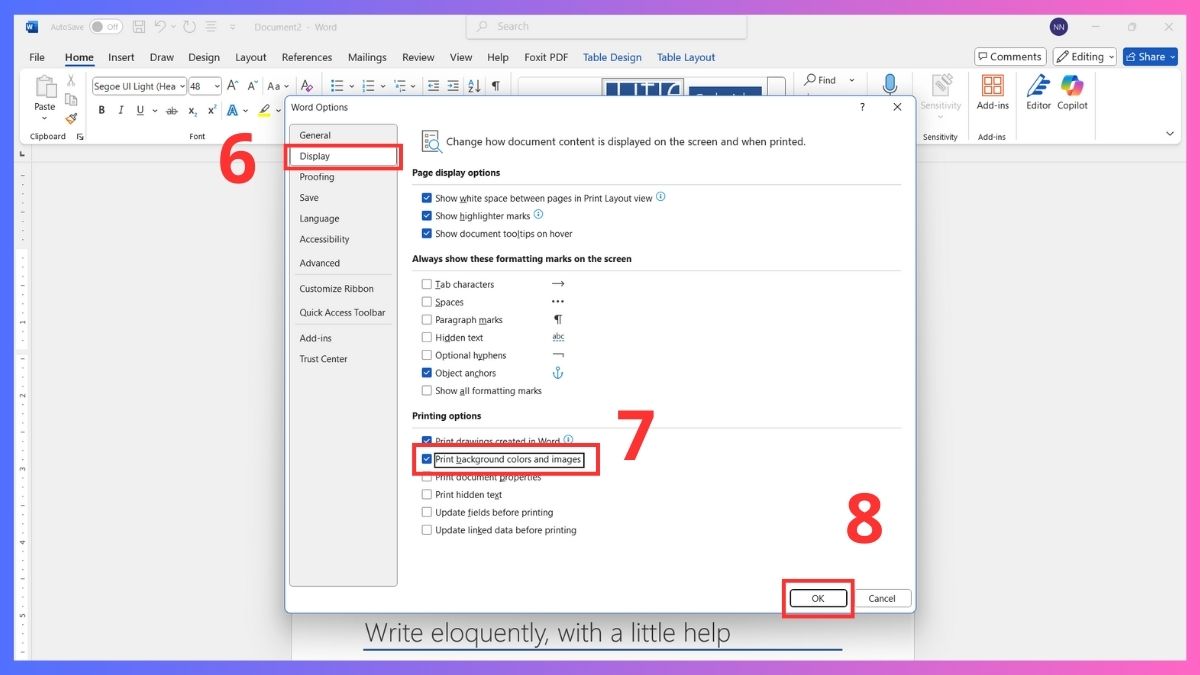Uncheck Show highlighter marks
This screenshot has height=675, width=1200.
(x=427, y=216)
